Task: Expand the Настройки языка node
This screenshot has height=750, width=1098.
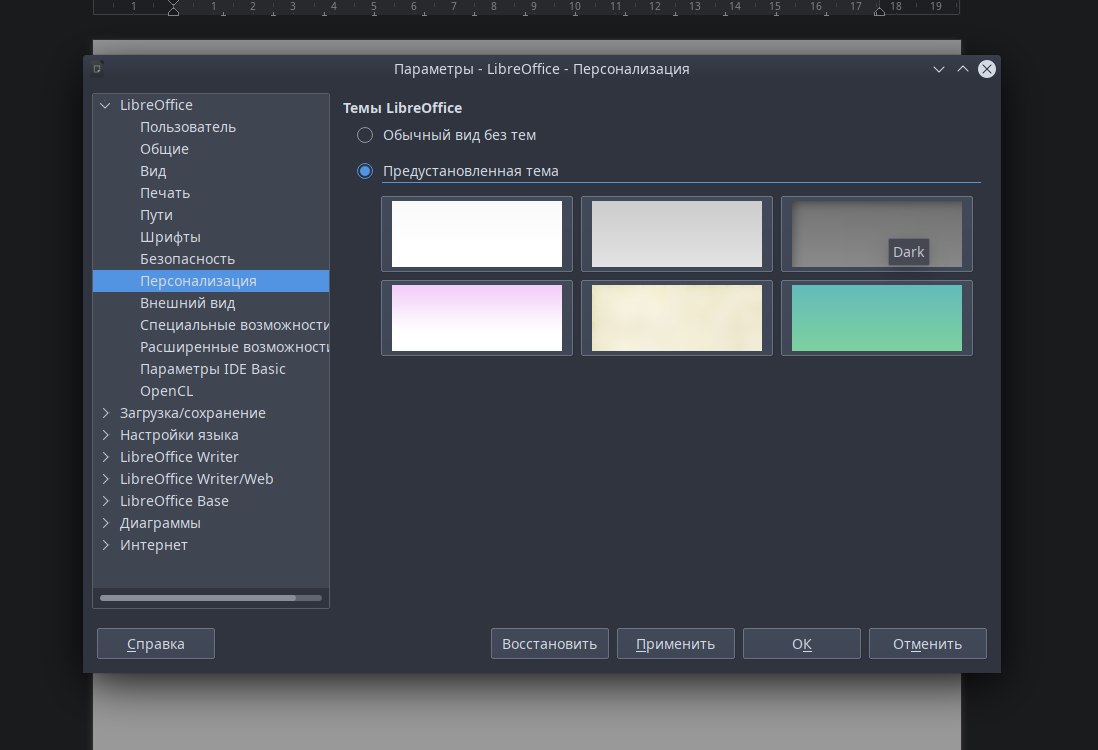Action: [x=105, y=435]
